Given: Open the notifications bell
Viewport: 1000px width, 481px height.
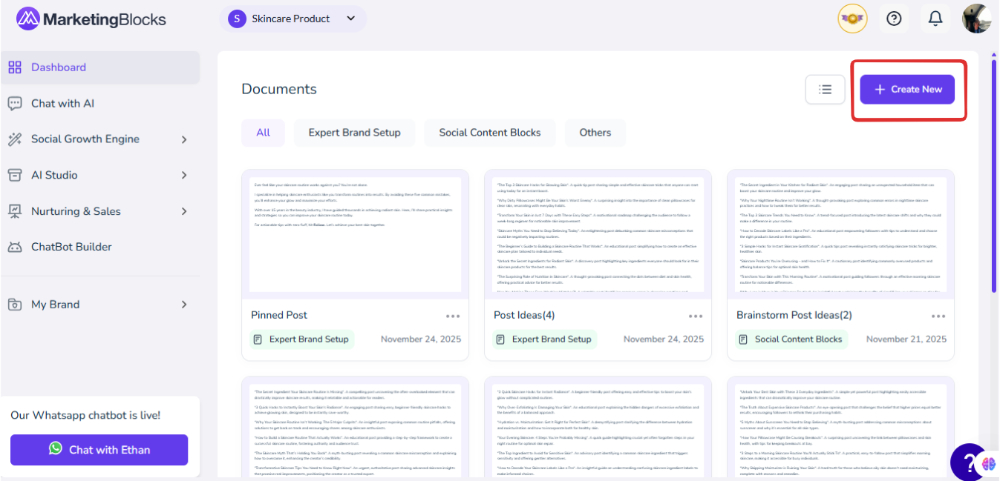Looking at the screenshot, I should (935, 18).
